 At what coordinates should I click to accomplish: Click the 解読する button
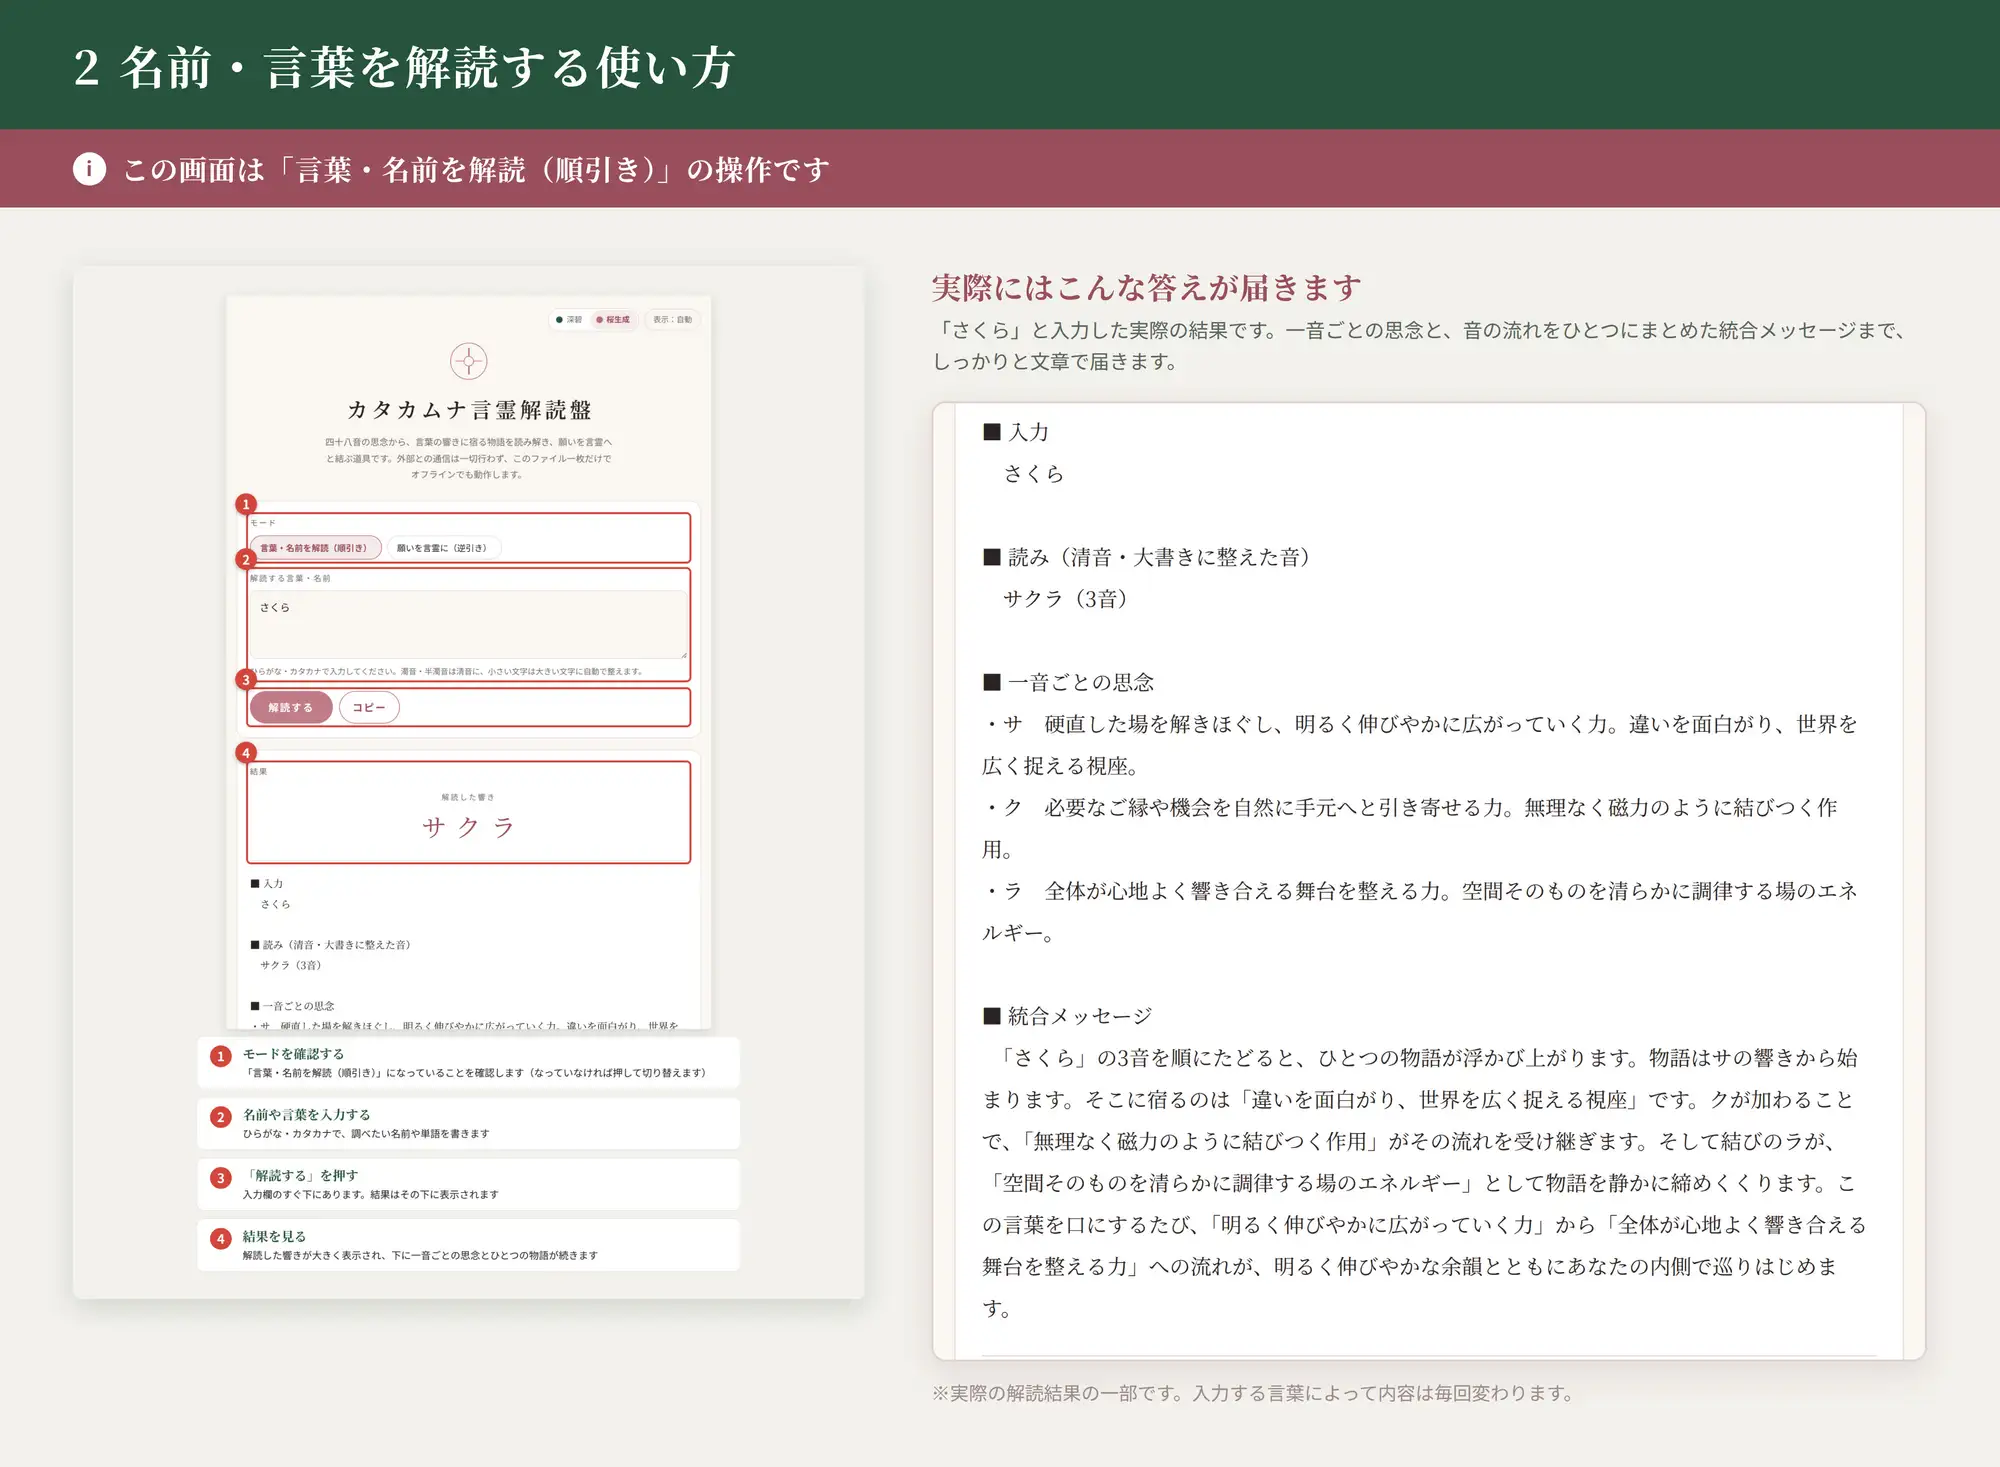(290, 707)
